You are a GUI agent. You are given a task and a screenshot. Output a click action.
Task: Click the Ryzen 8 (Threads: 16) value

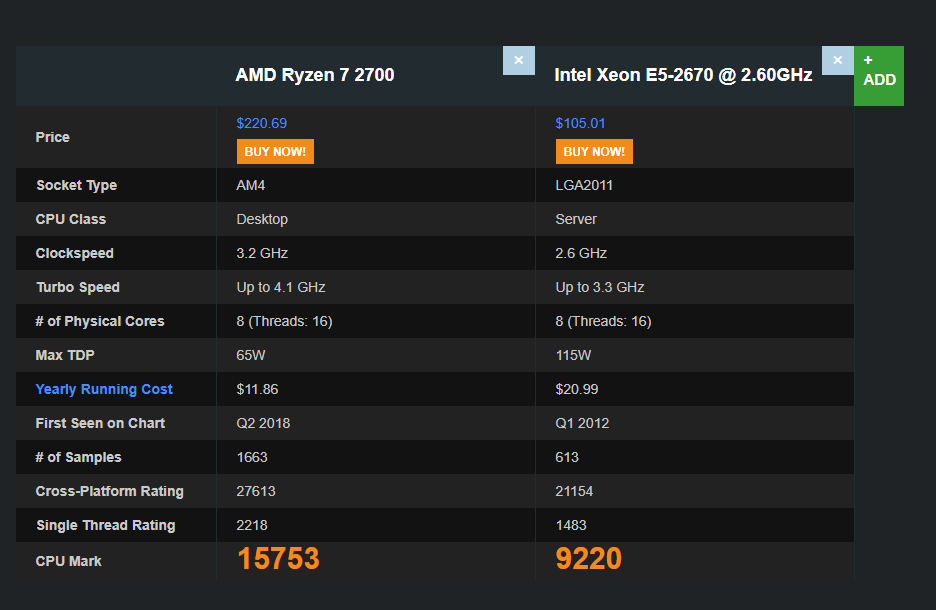pos(284,322)
